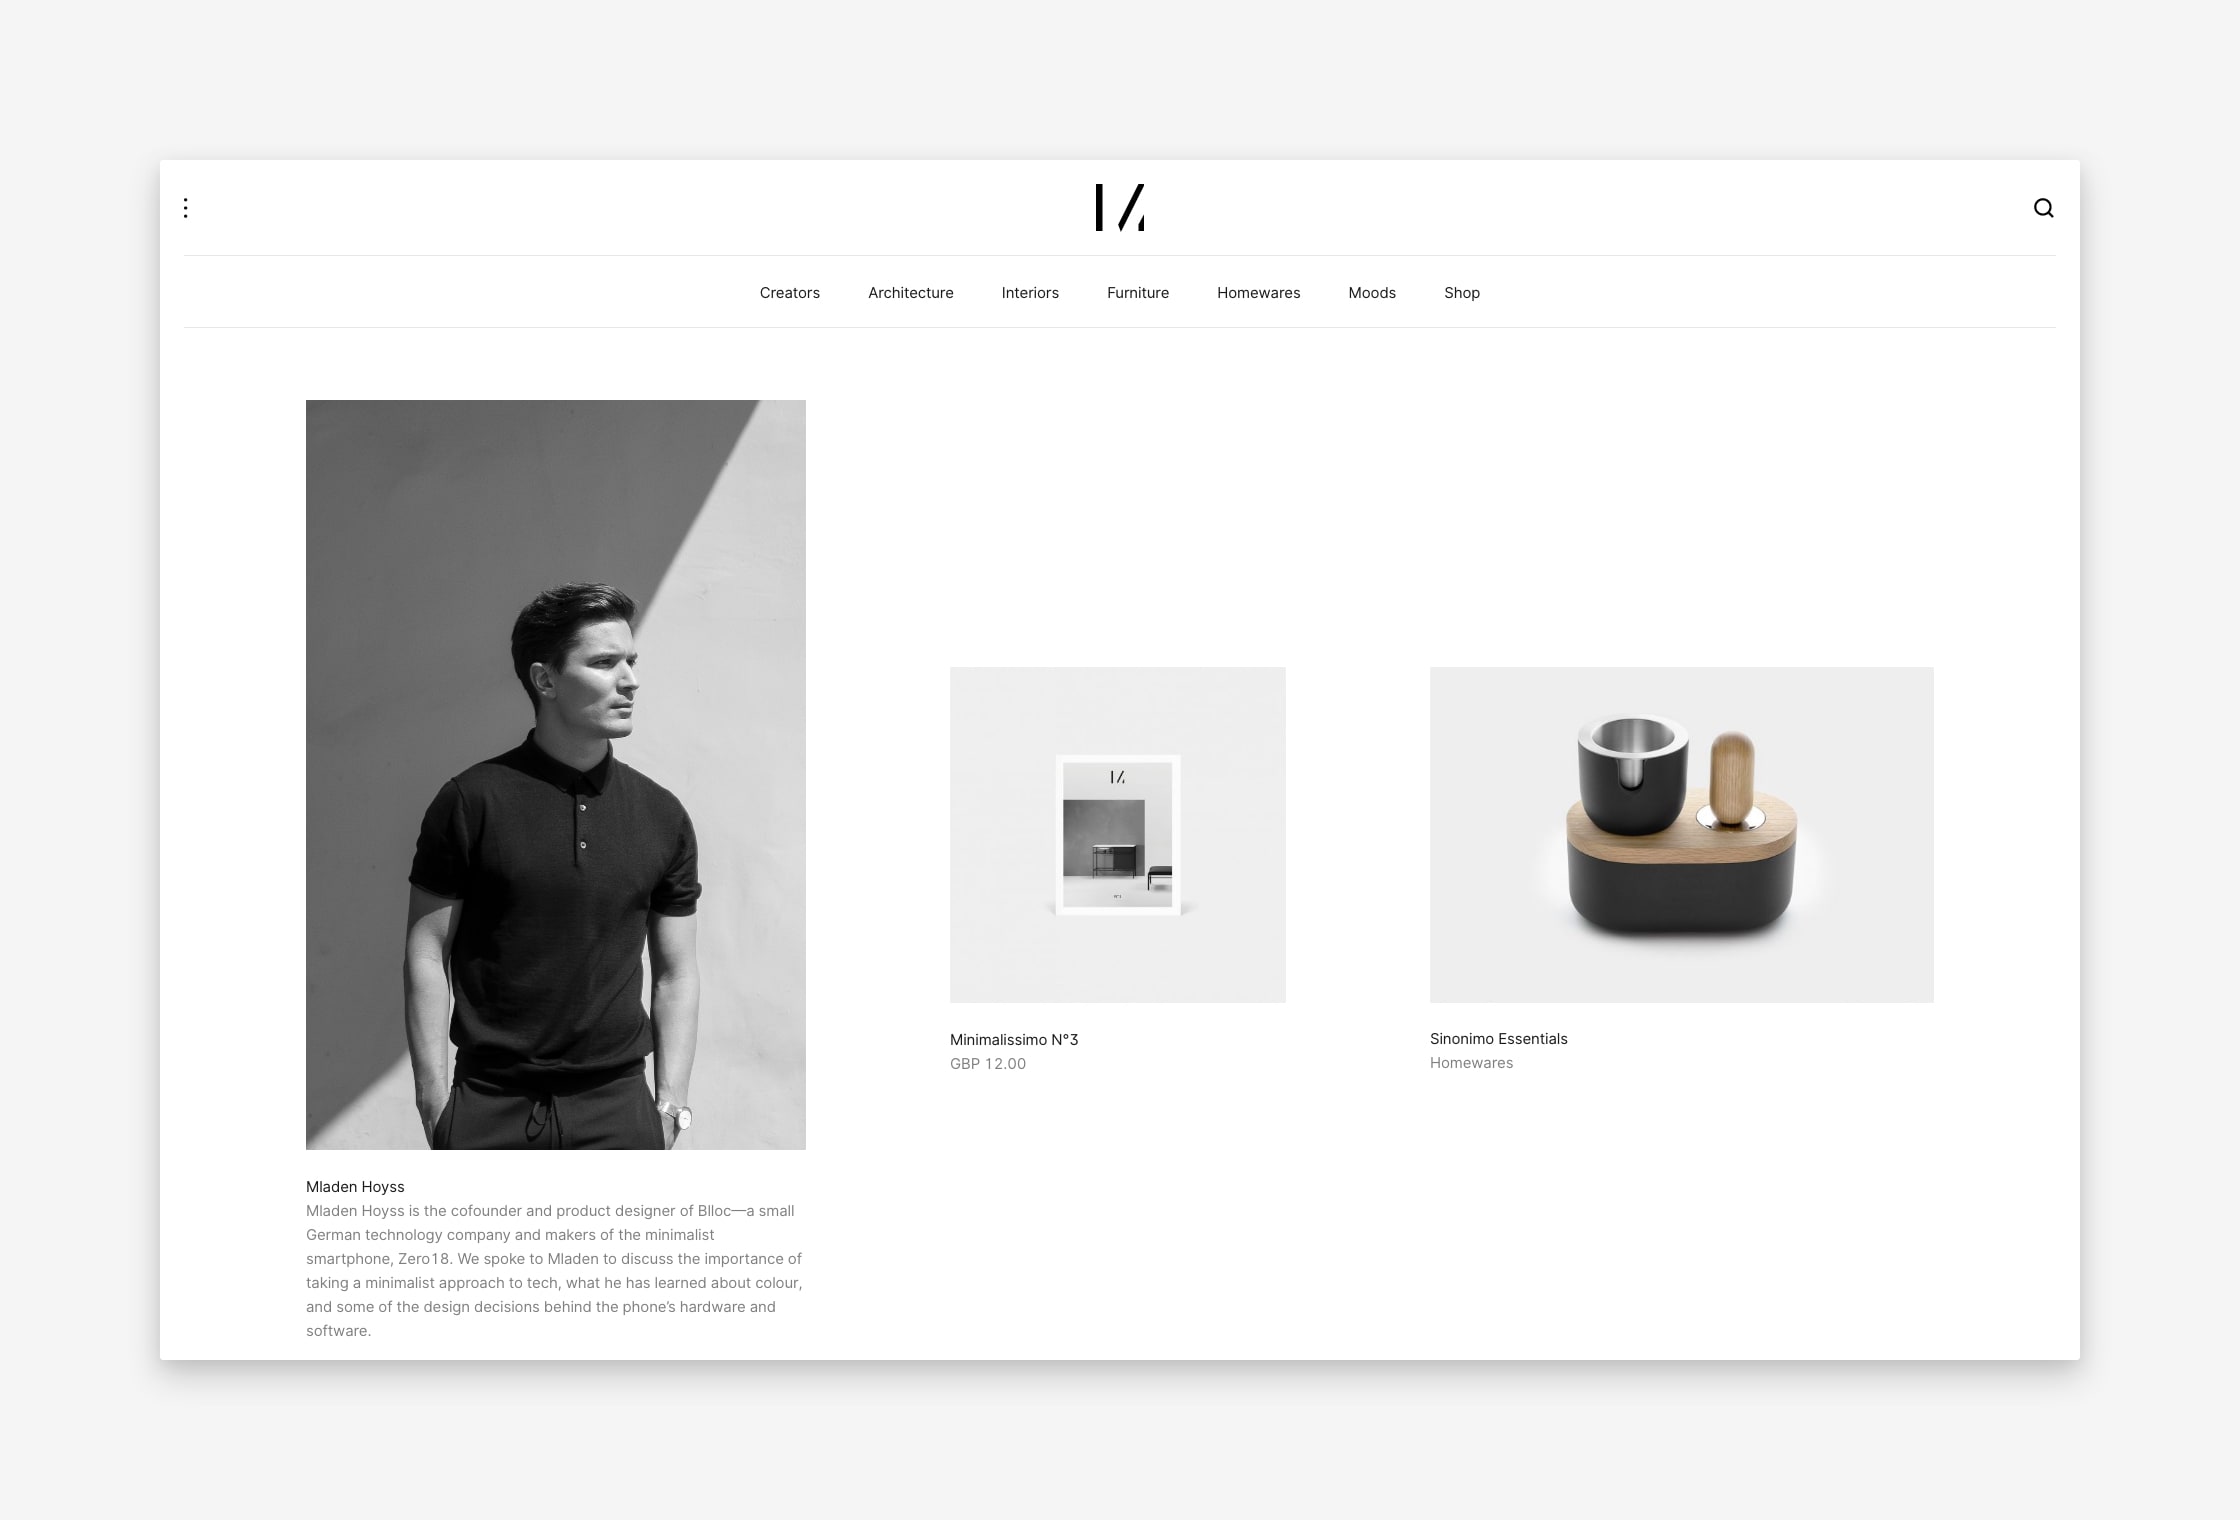
Task: Click the GBP 12.00 price on magazine
Action: [989, 1064]
